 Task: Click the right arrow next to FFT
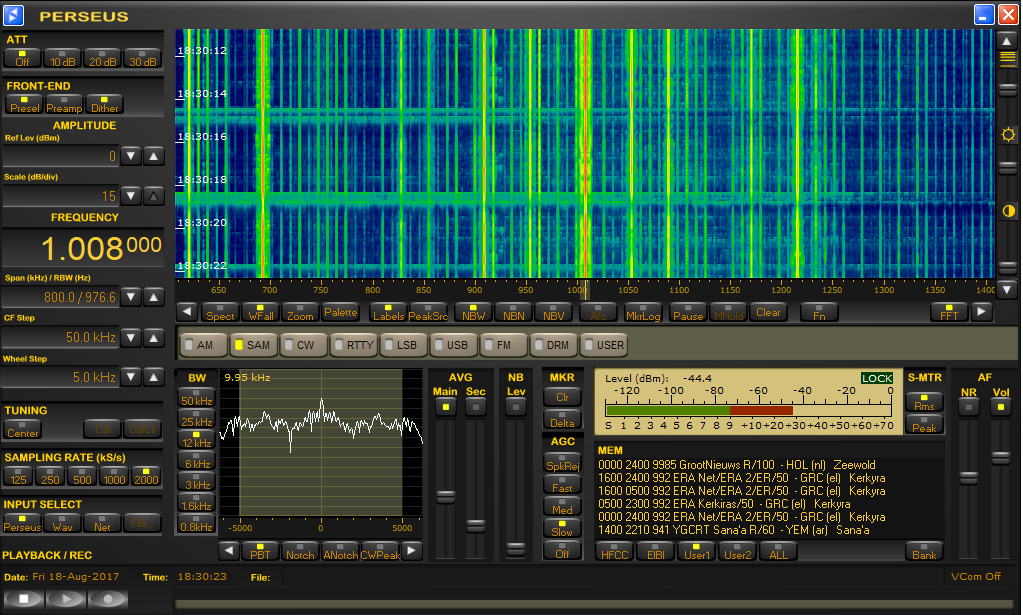(981, 312)
